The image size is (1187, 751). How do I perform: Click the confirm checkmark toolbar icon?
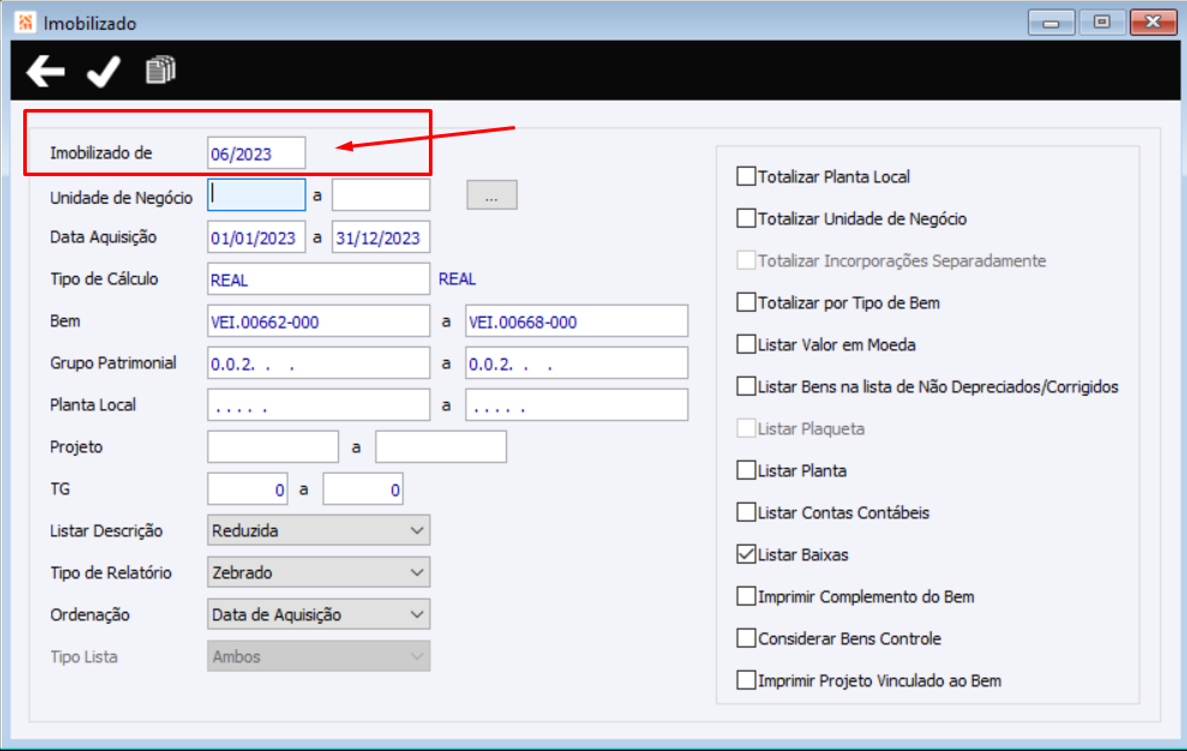[103, 71]
